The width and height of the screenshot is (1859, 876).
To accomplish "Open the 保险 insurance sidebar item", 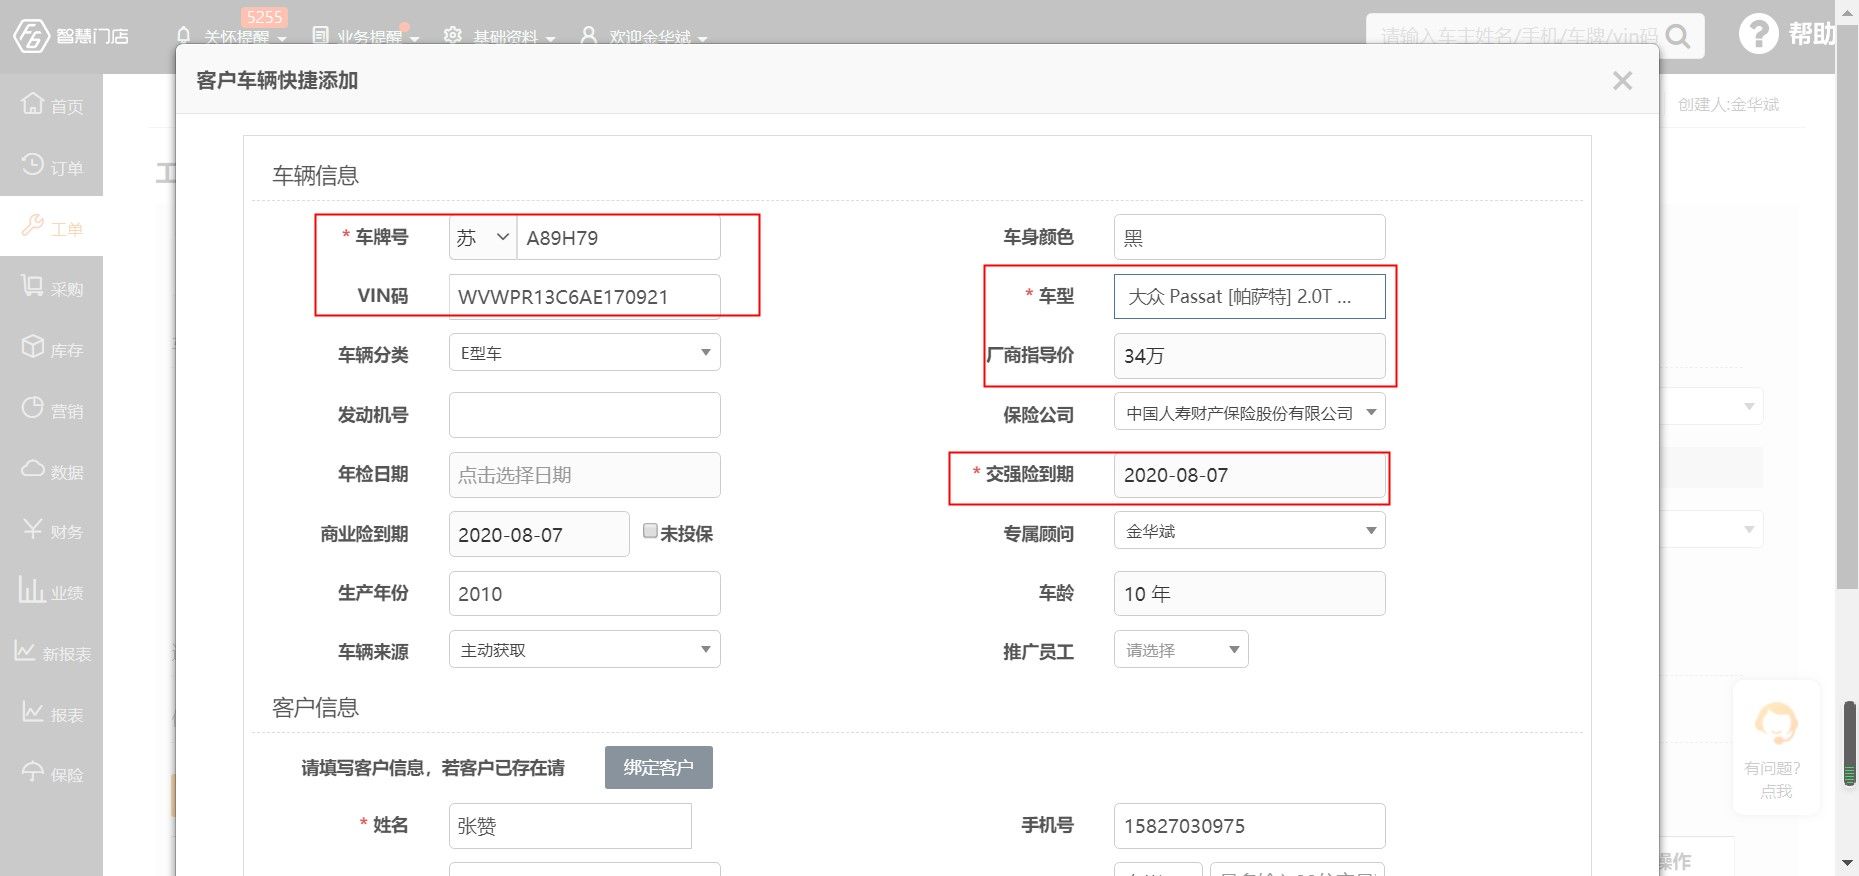I will [52, 774].
